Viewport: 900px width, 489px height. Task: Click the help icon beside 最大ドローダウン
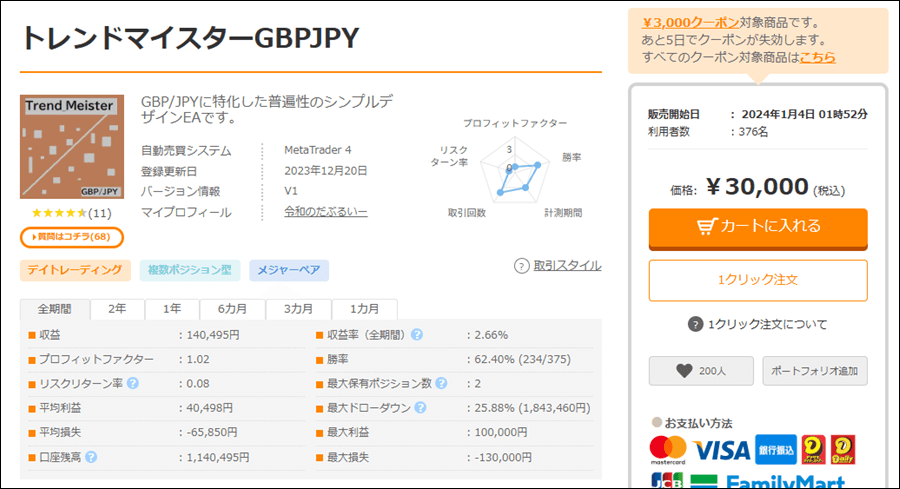[x=421, y=408]
